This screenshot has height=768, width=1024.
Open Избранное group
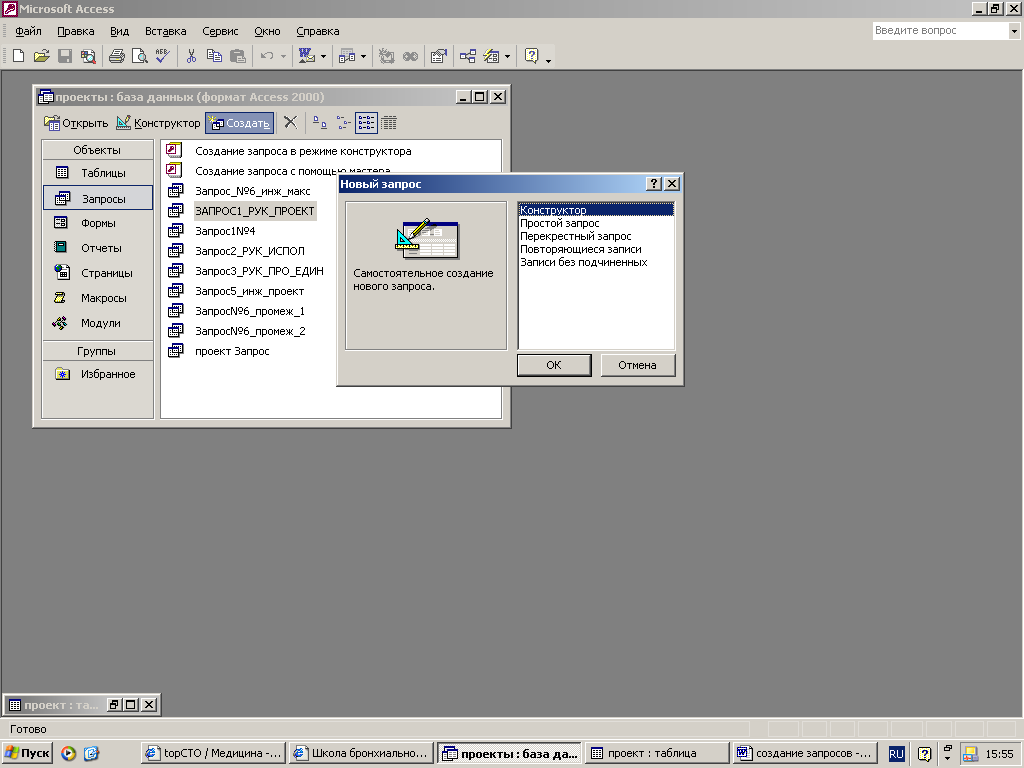click(98, 374)
